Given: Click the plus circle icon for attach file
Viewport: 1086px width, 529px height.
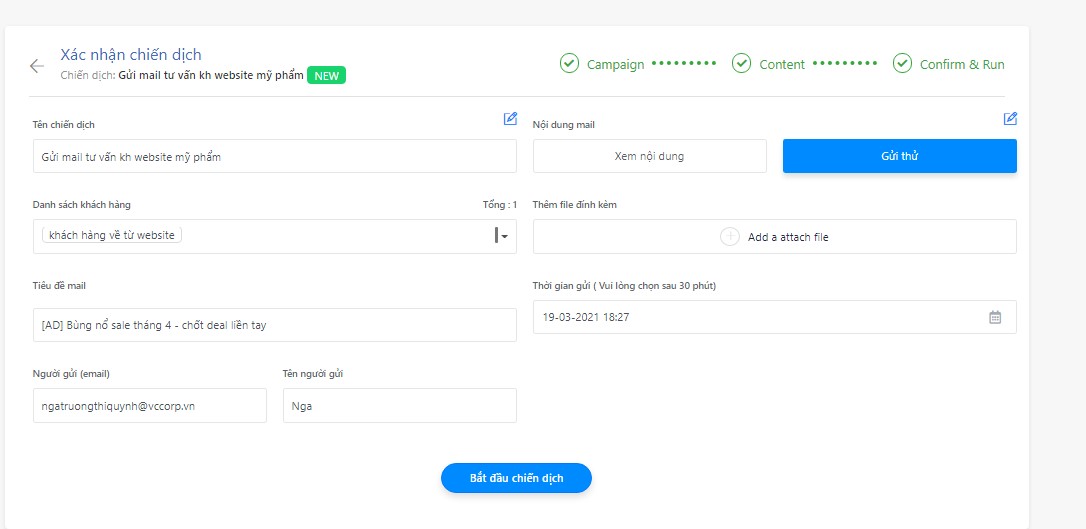Looking at the screenshot, I should (x=730, y=237).
